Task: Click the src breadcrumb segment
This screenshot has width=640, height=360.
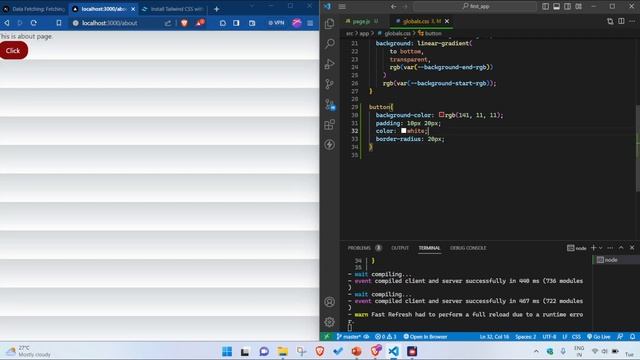Action: [x=349, y=33]
